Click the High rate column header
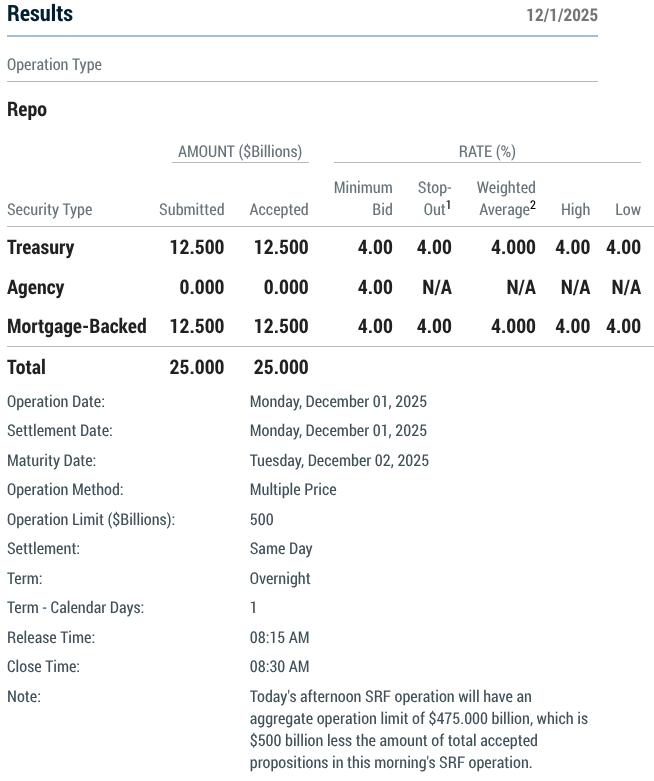The width and height of the screenshot is (654, 781). pyautogui.click(x=575, y=210)
